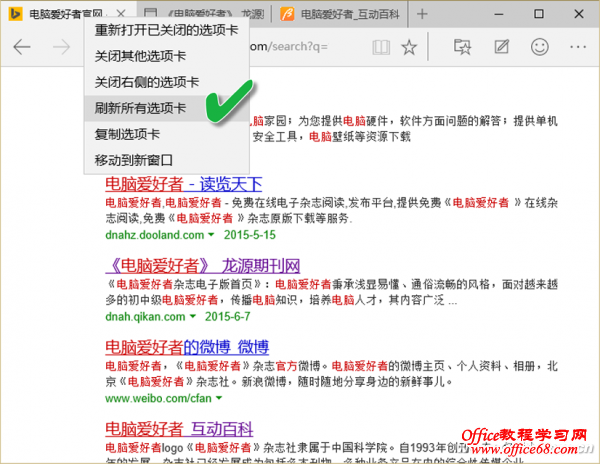Click the dnah.qikan.com green URL
The height and width of the screenshot is (464, 600).
click(145, 316)
